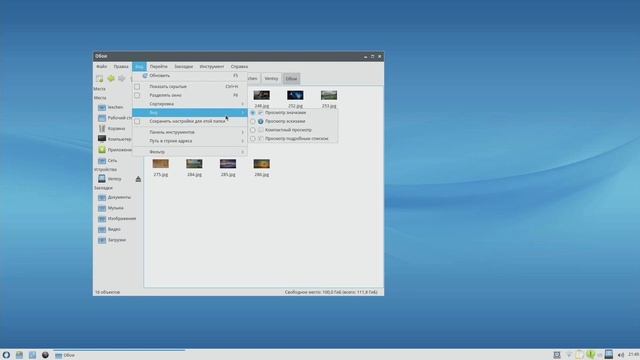
Task: Toggle Разделить окно checkbox
Action: click(137, 95)
